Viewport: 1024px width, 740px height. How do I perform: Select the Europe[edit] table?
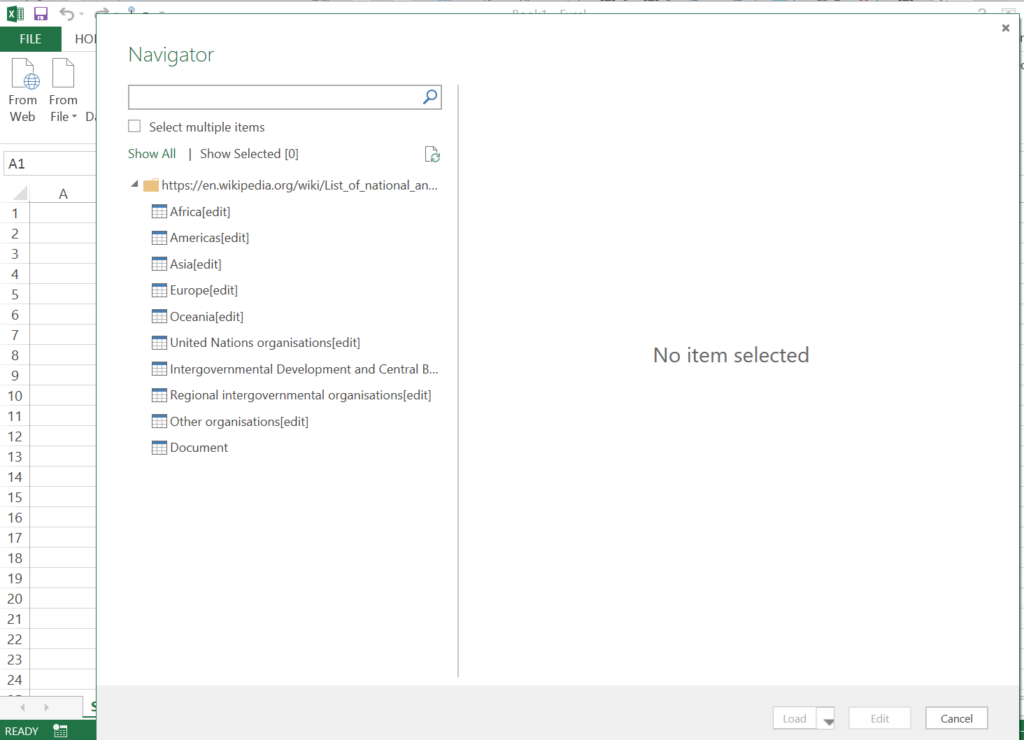click(x=203, y=290)
